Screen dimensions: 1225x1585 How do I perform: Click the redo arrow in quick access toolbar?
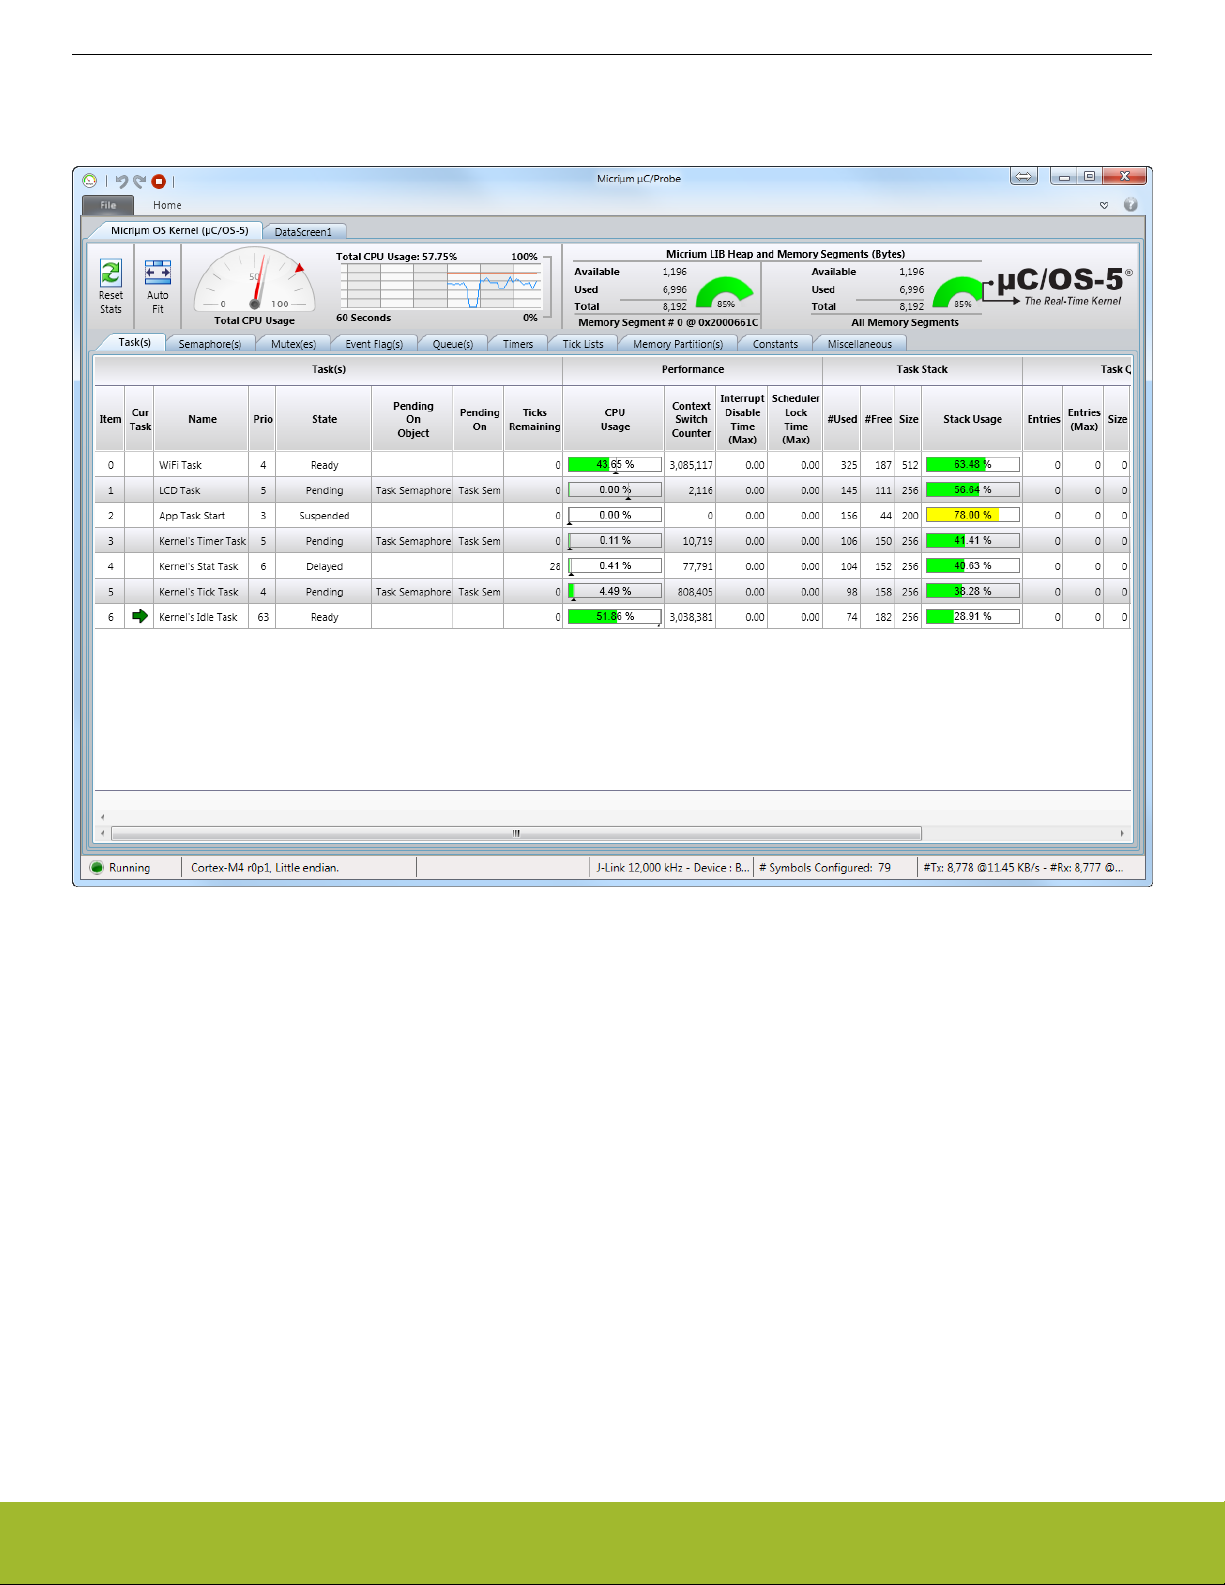(x=140, y=181)
